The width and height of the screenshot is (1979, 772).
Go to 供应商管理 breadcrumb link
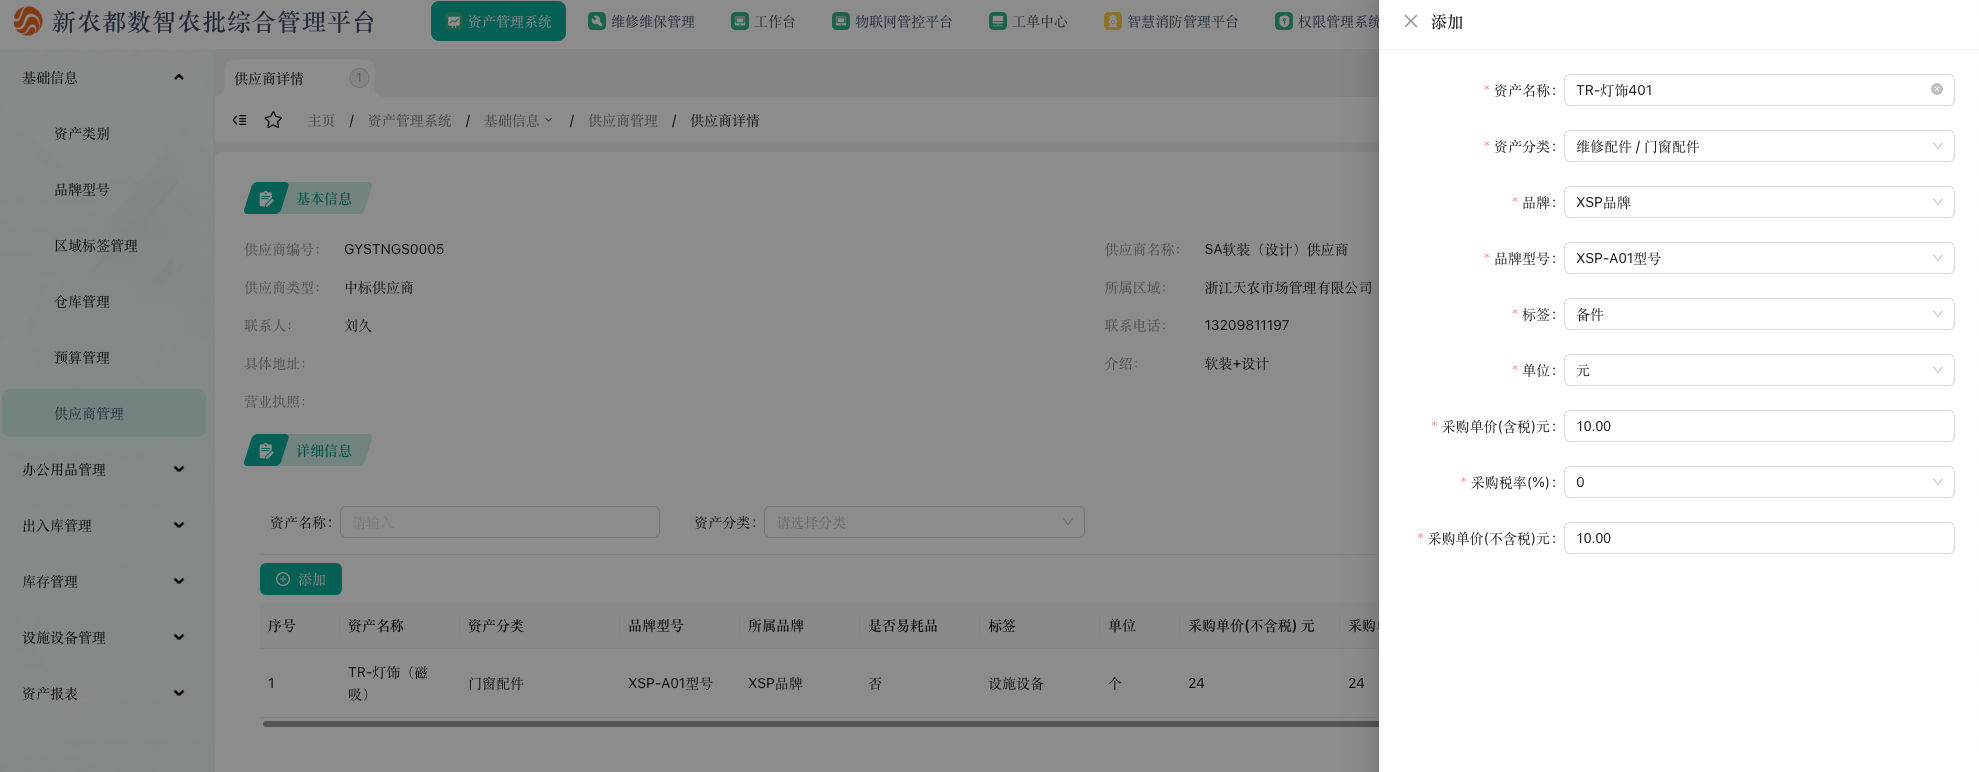623,120
